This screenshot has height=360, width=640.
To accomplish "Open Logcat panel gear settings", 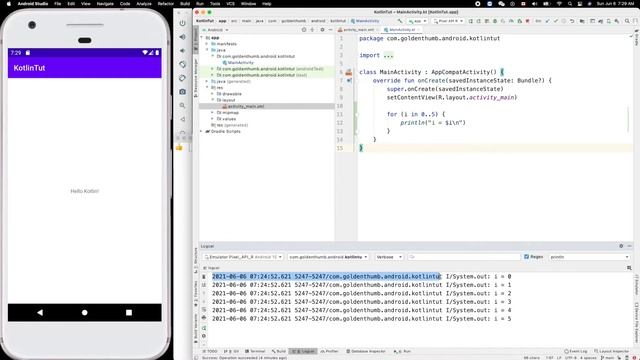I will point(621,246).
